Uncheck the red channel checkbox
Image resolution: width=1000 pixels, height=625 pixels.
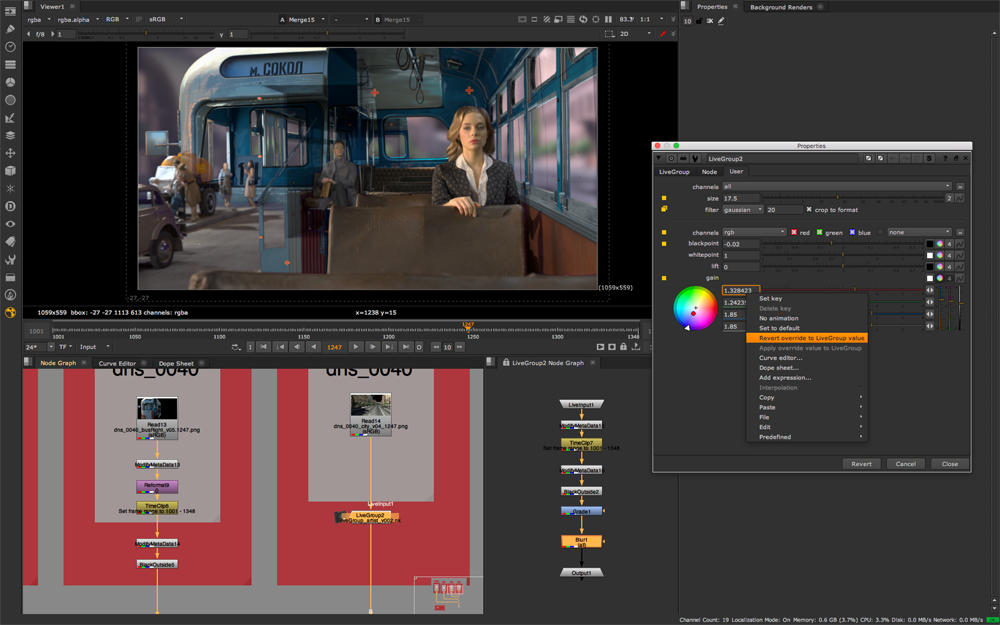tap(795, 232)
